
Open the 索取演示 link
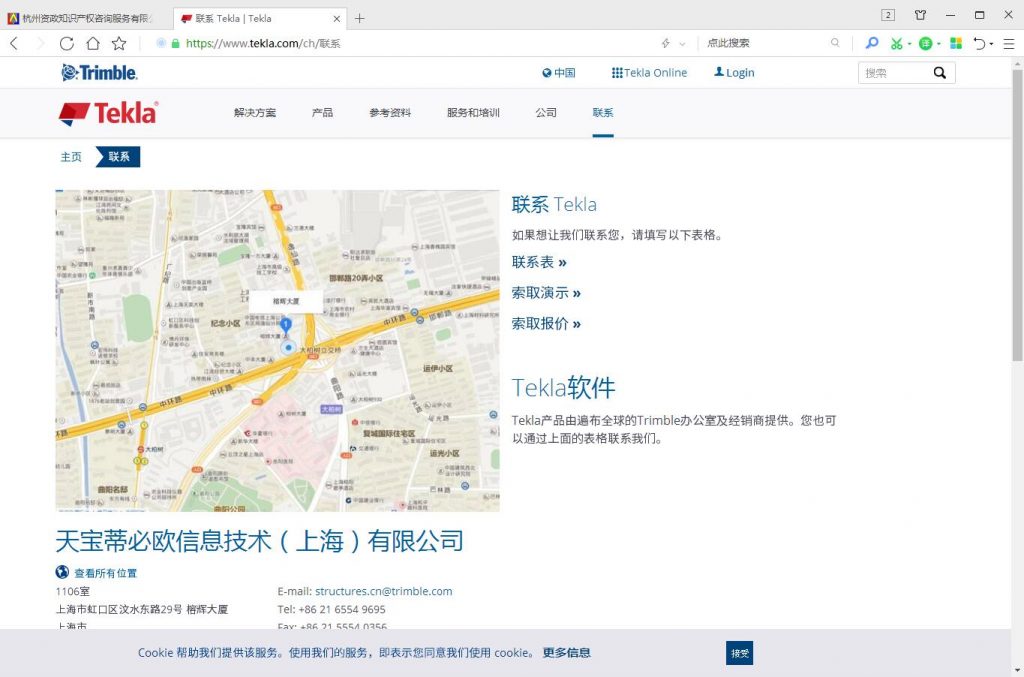click(546, 292)
